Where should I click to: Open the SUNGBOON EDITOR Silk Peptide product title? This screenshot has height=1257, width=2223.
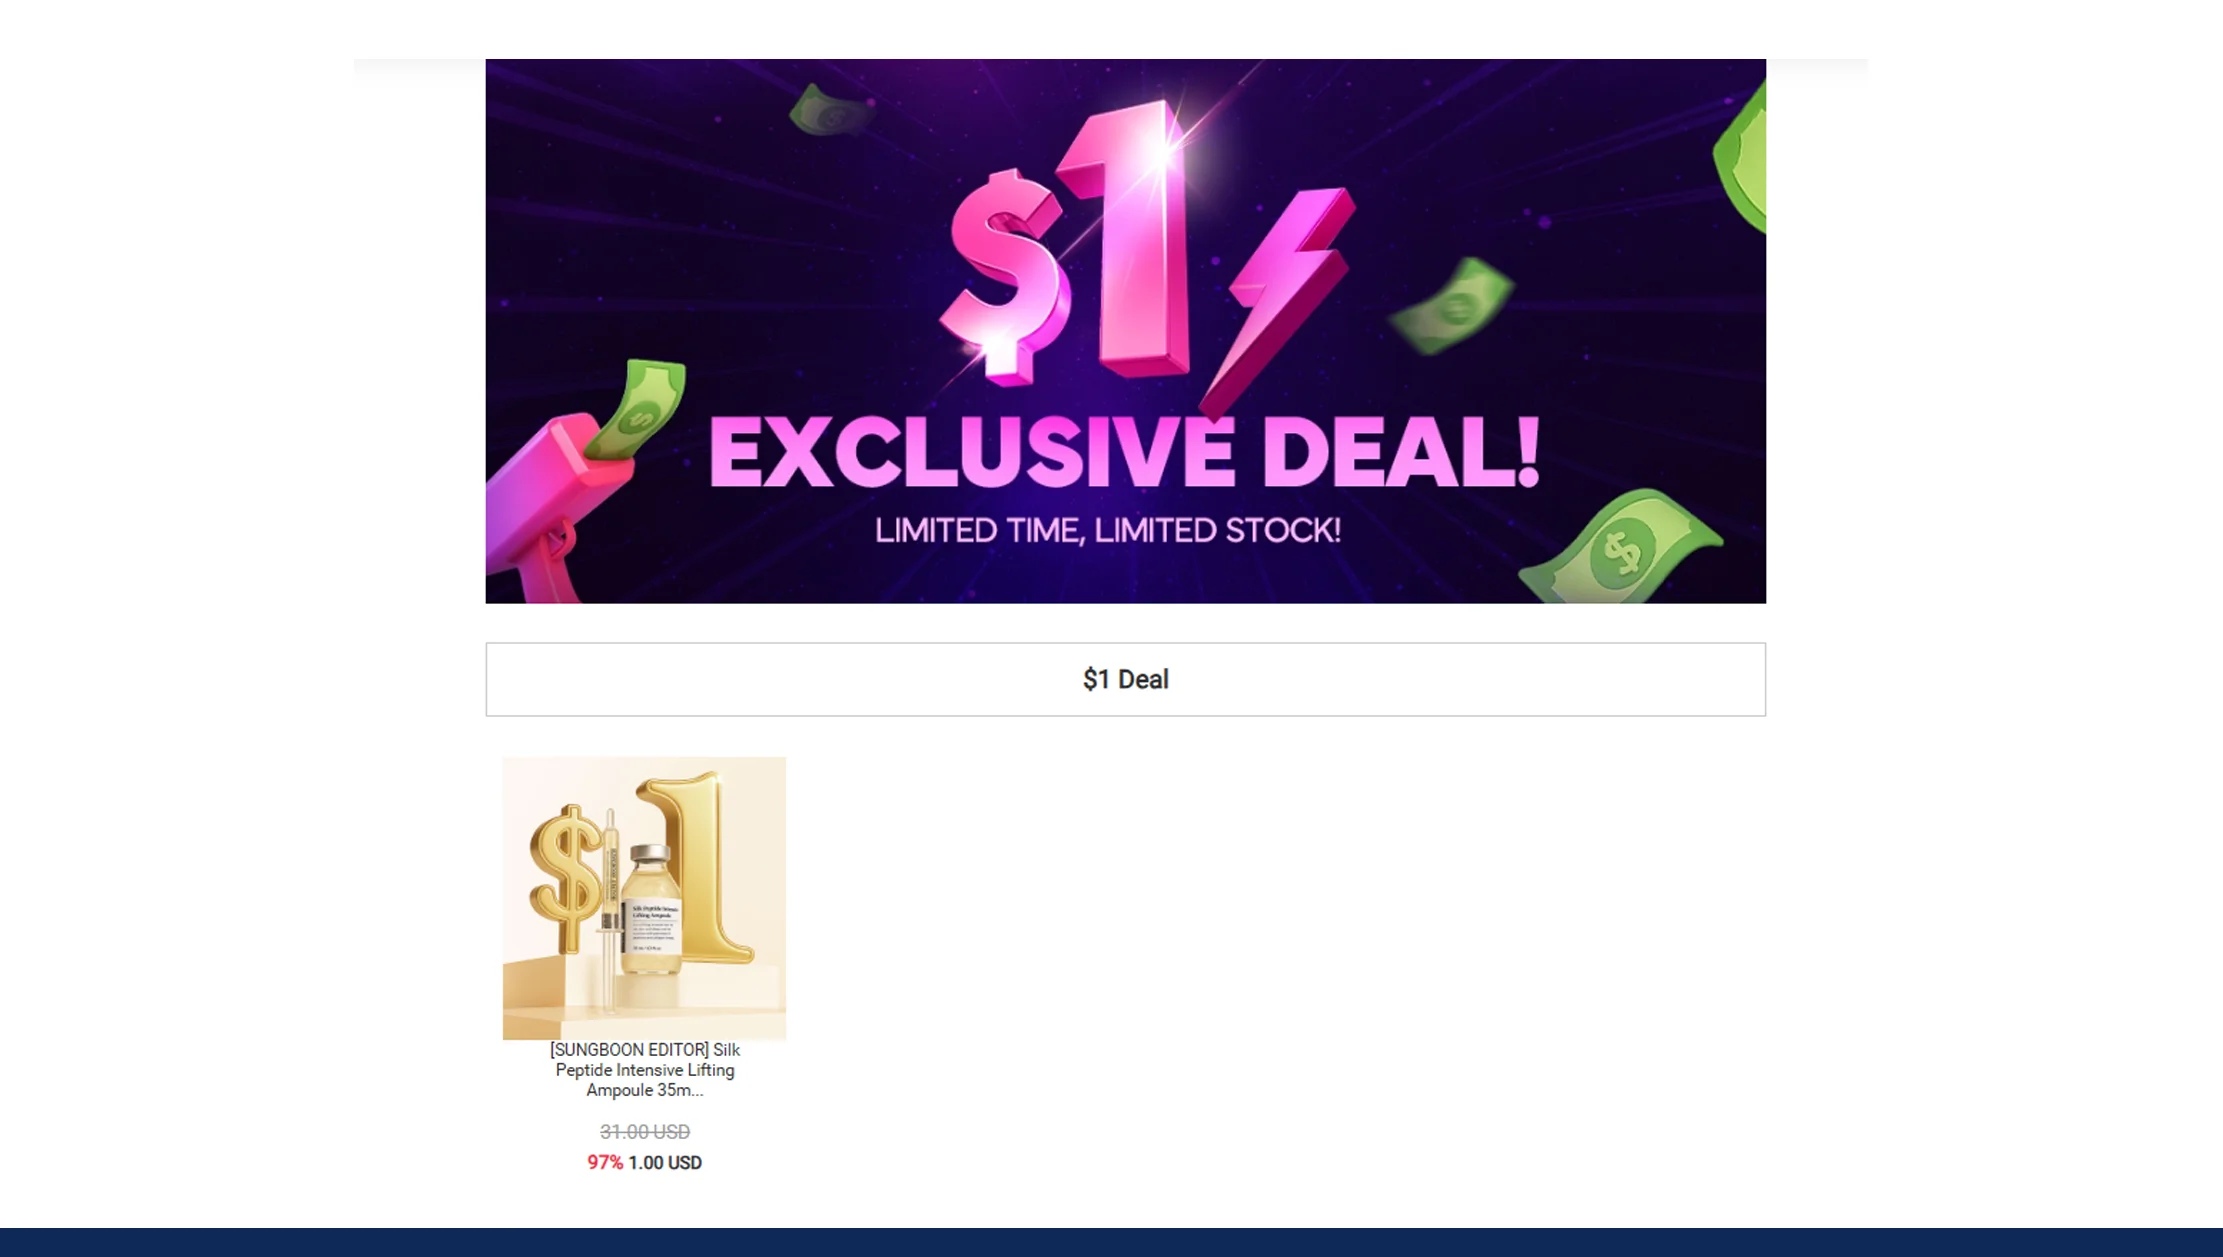click(645, 1070)
